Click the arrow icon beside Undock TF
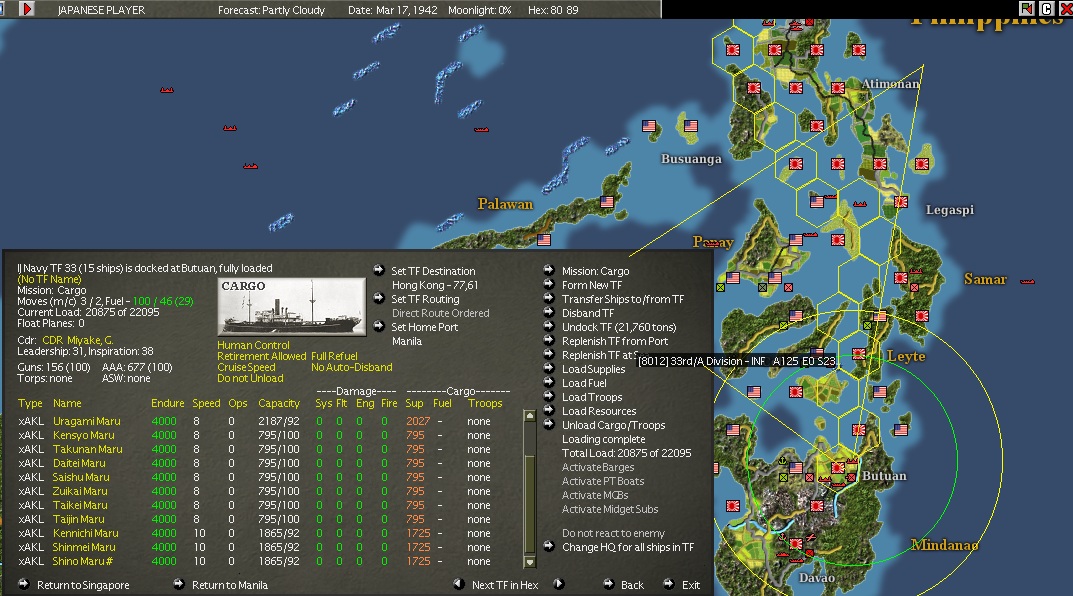The image size is (1073, 596). [x=549, y=326]
